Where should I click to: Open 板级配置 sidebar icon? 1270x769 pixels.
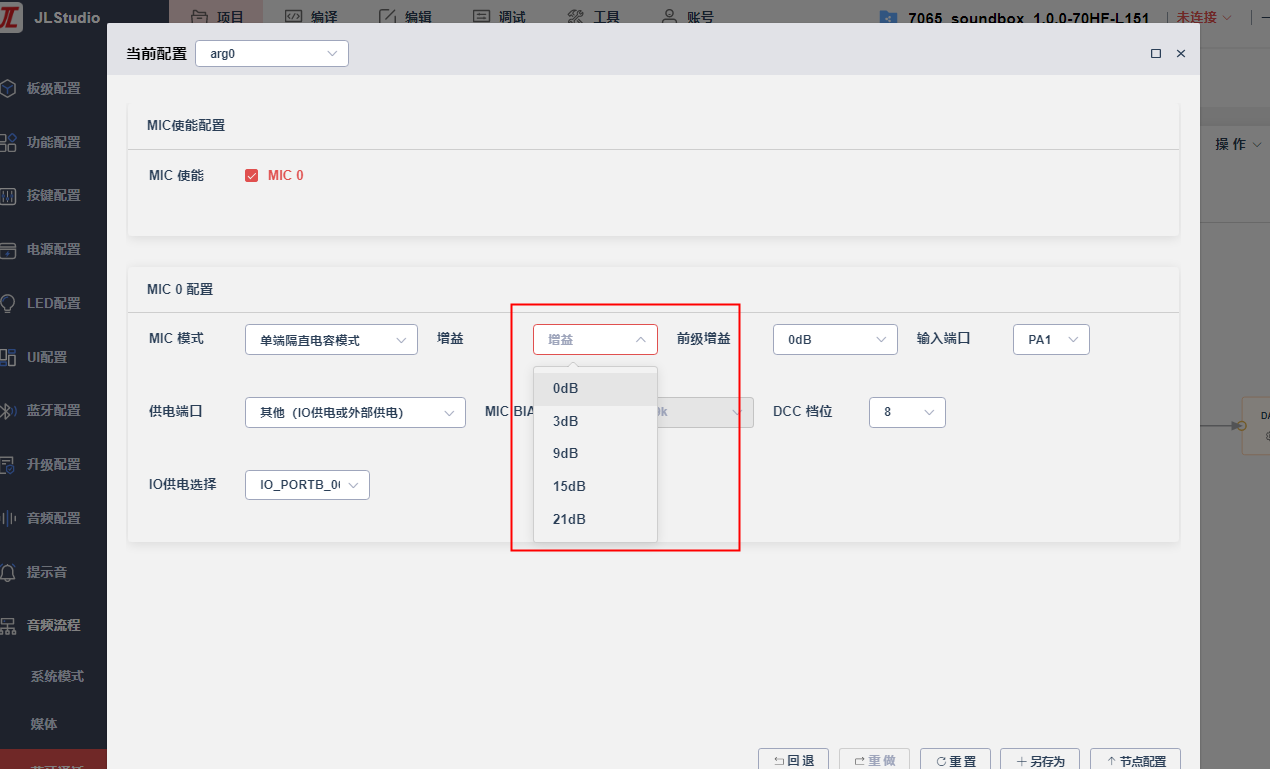pyautogui.click(x=8, y=88)
